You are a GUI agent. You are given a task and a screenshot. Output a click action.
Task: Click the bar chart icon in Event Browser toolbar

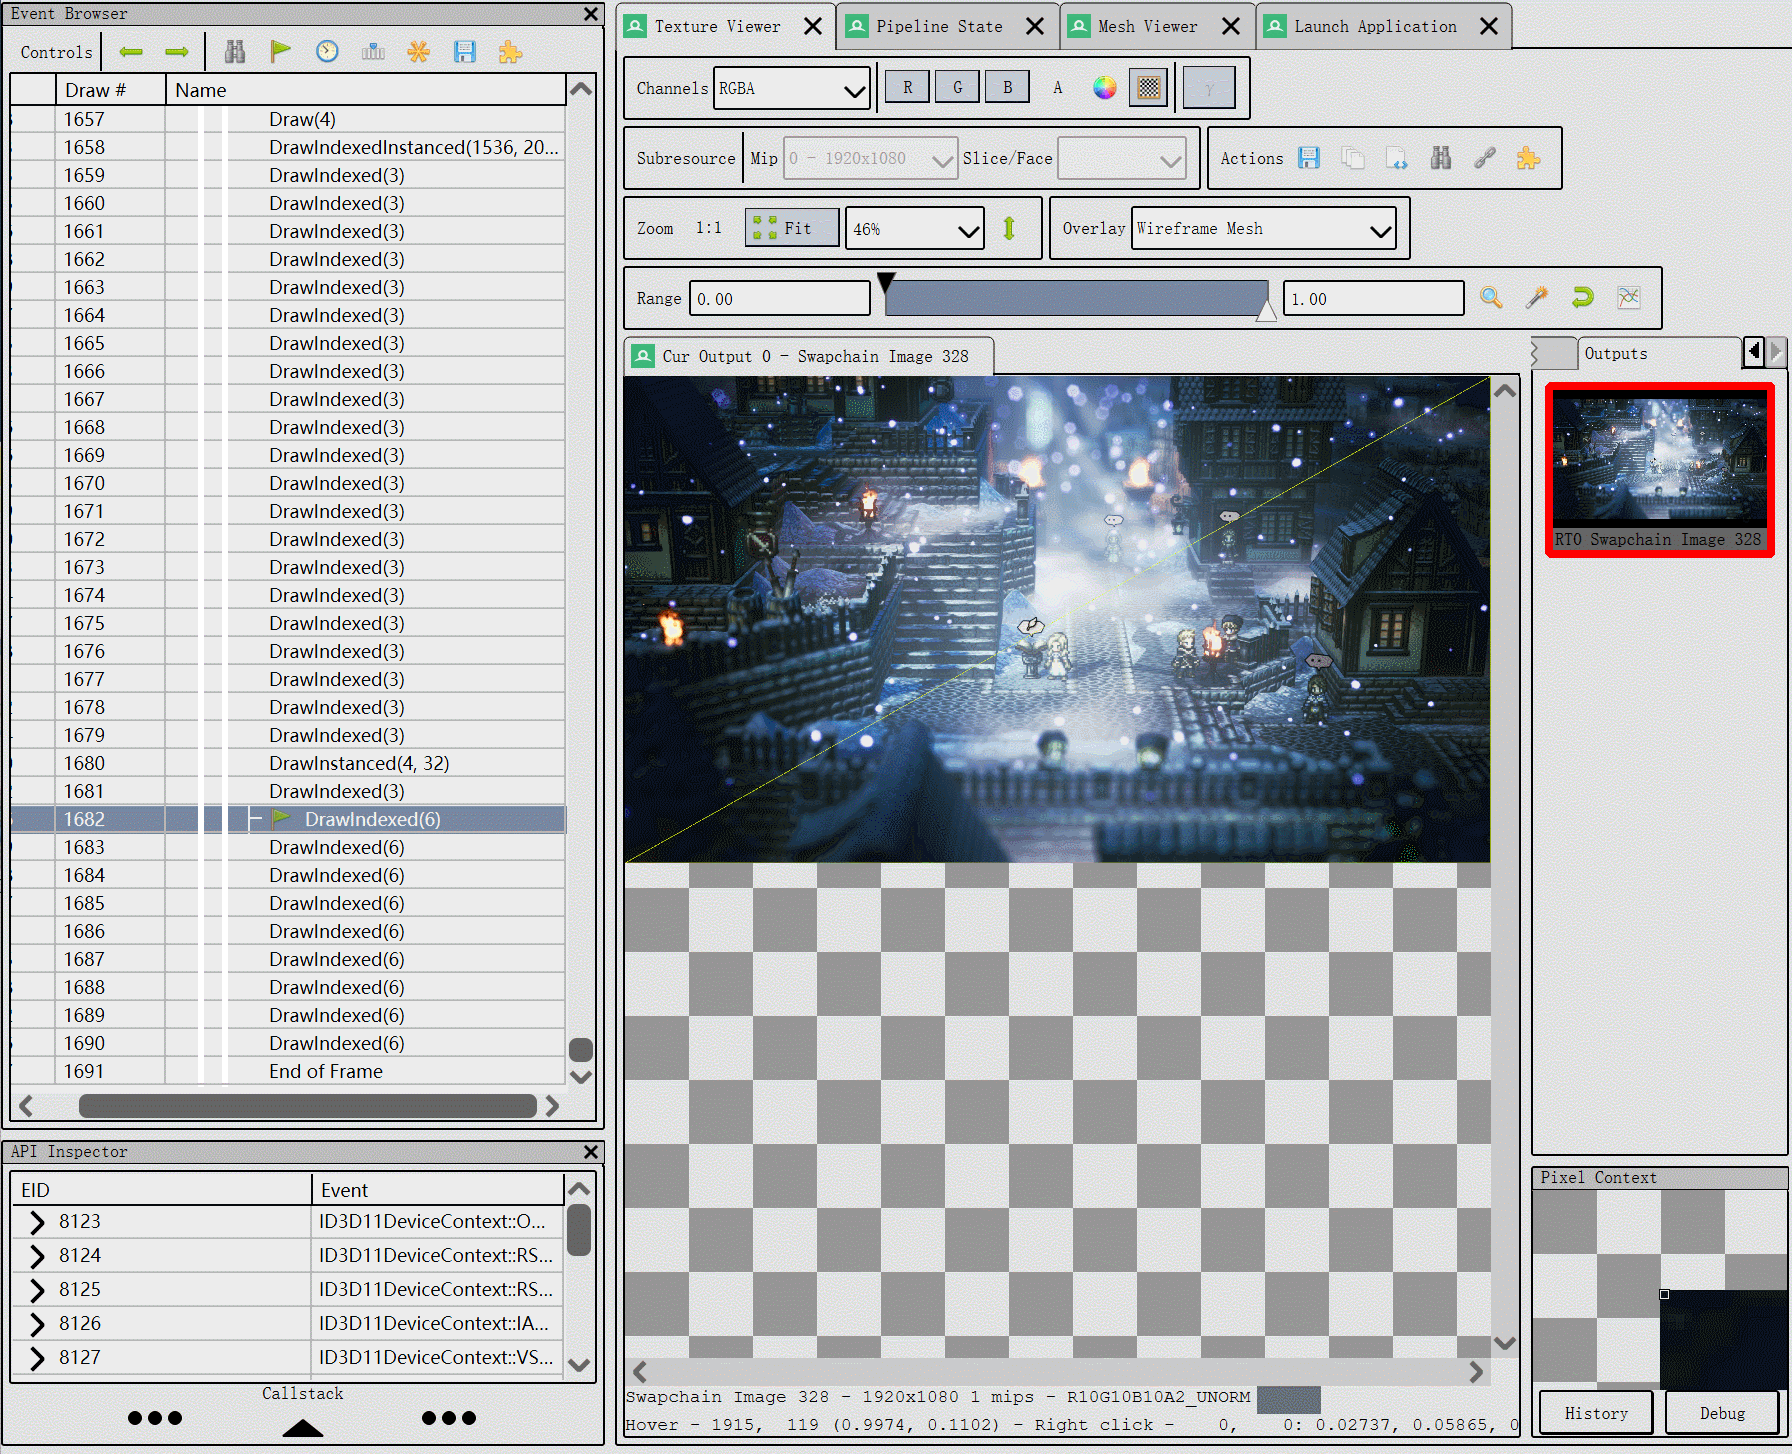point(373,52)
